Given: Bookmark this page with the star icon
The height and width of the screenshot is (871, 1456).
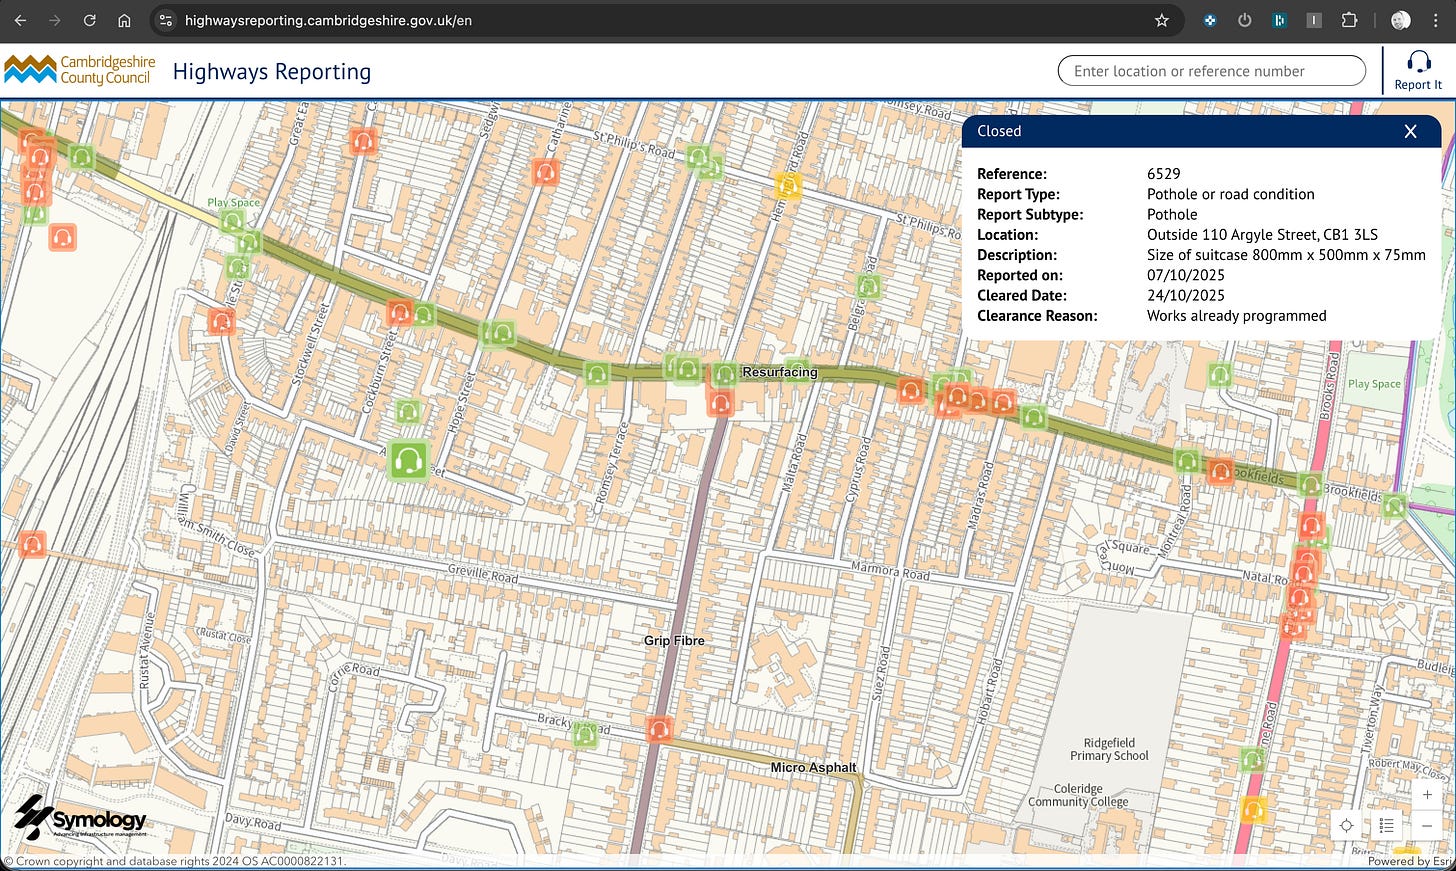Looking at the screenshot, I should (1161, 20).
